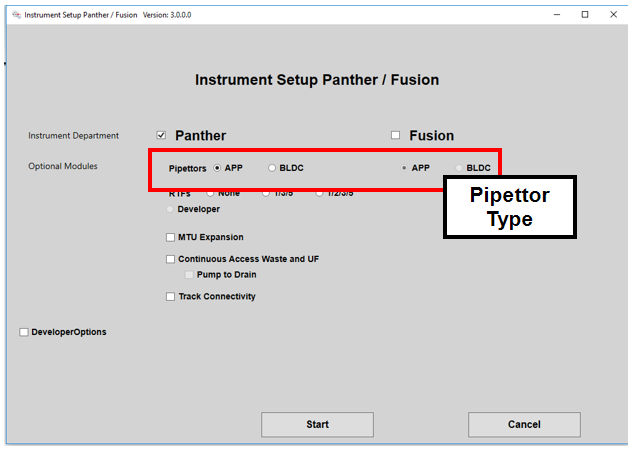
Task: Pick the 1/3/5 RTFs option
Action: (x=266, y=193)
